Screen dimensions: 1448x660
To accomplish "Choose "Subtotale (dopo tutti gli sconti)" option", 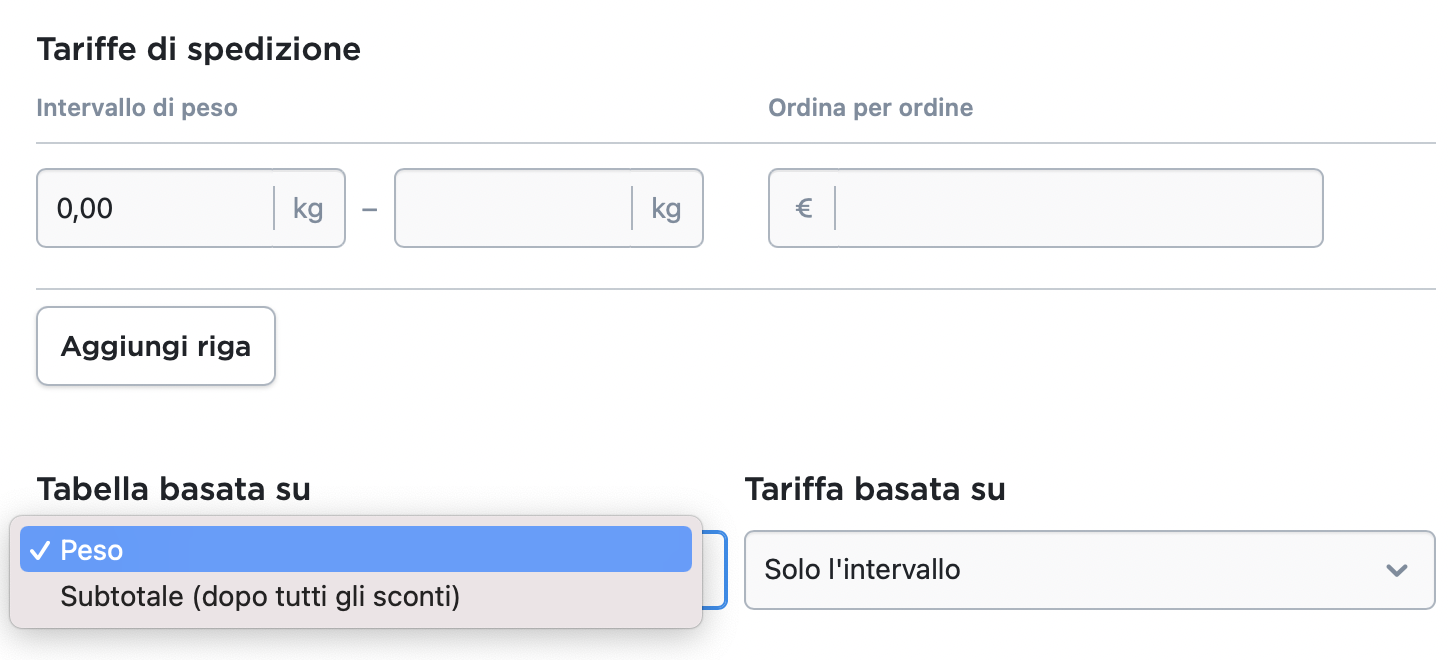I will coord(260,597).
